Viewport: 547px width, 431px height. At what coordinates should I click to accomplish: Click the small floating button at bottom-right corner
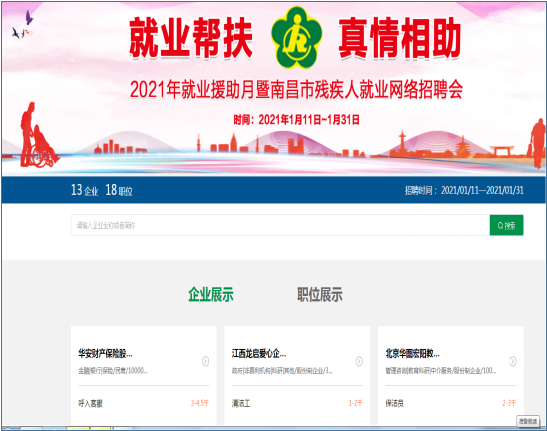point(527,421)
